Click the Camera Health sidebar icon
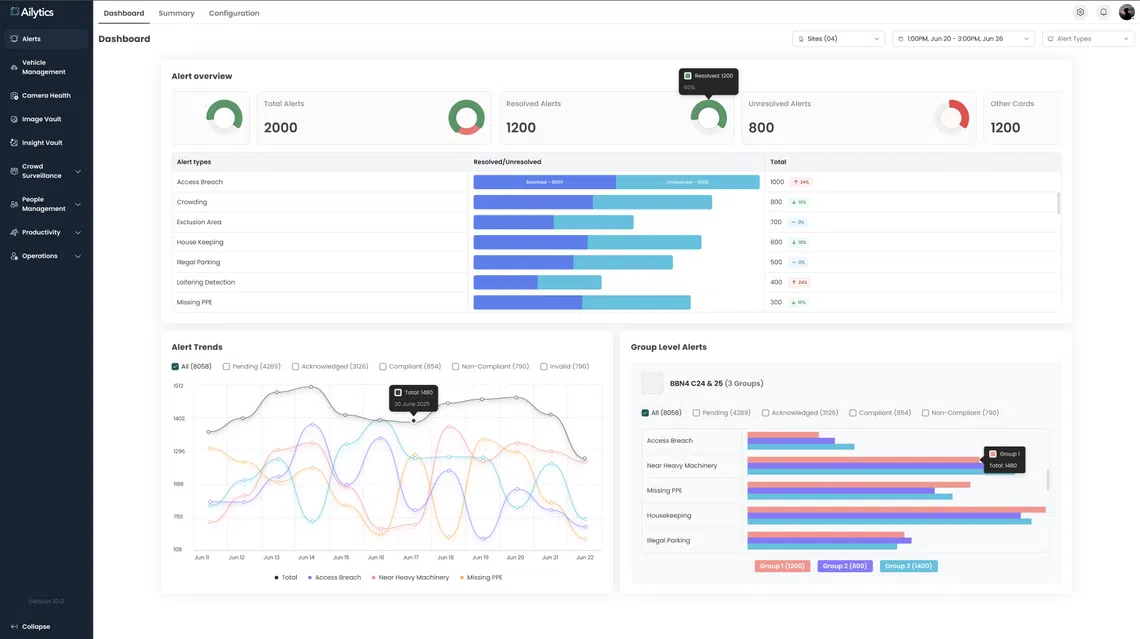The height and width of the screenshot is (639, 1140). click(14, 96)
